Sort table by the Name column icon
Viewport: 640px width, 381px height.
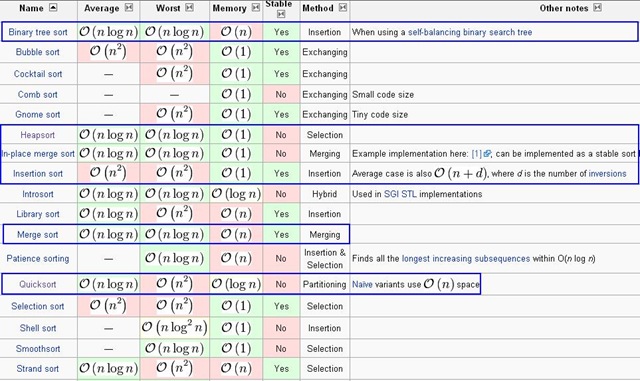[53, 7]
